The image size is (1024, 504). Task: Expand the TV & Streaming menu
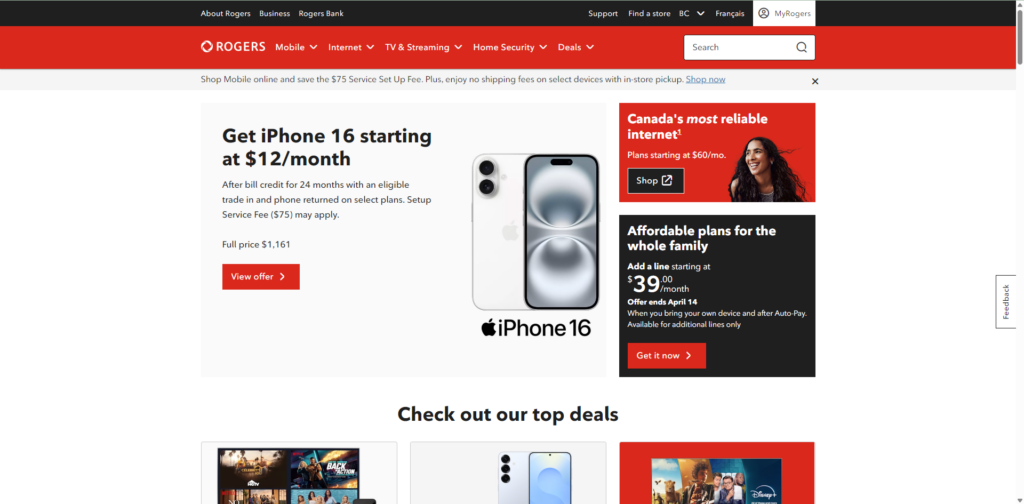click(x=423, y=47)
